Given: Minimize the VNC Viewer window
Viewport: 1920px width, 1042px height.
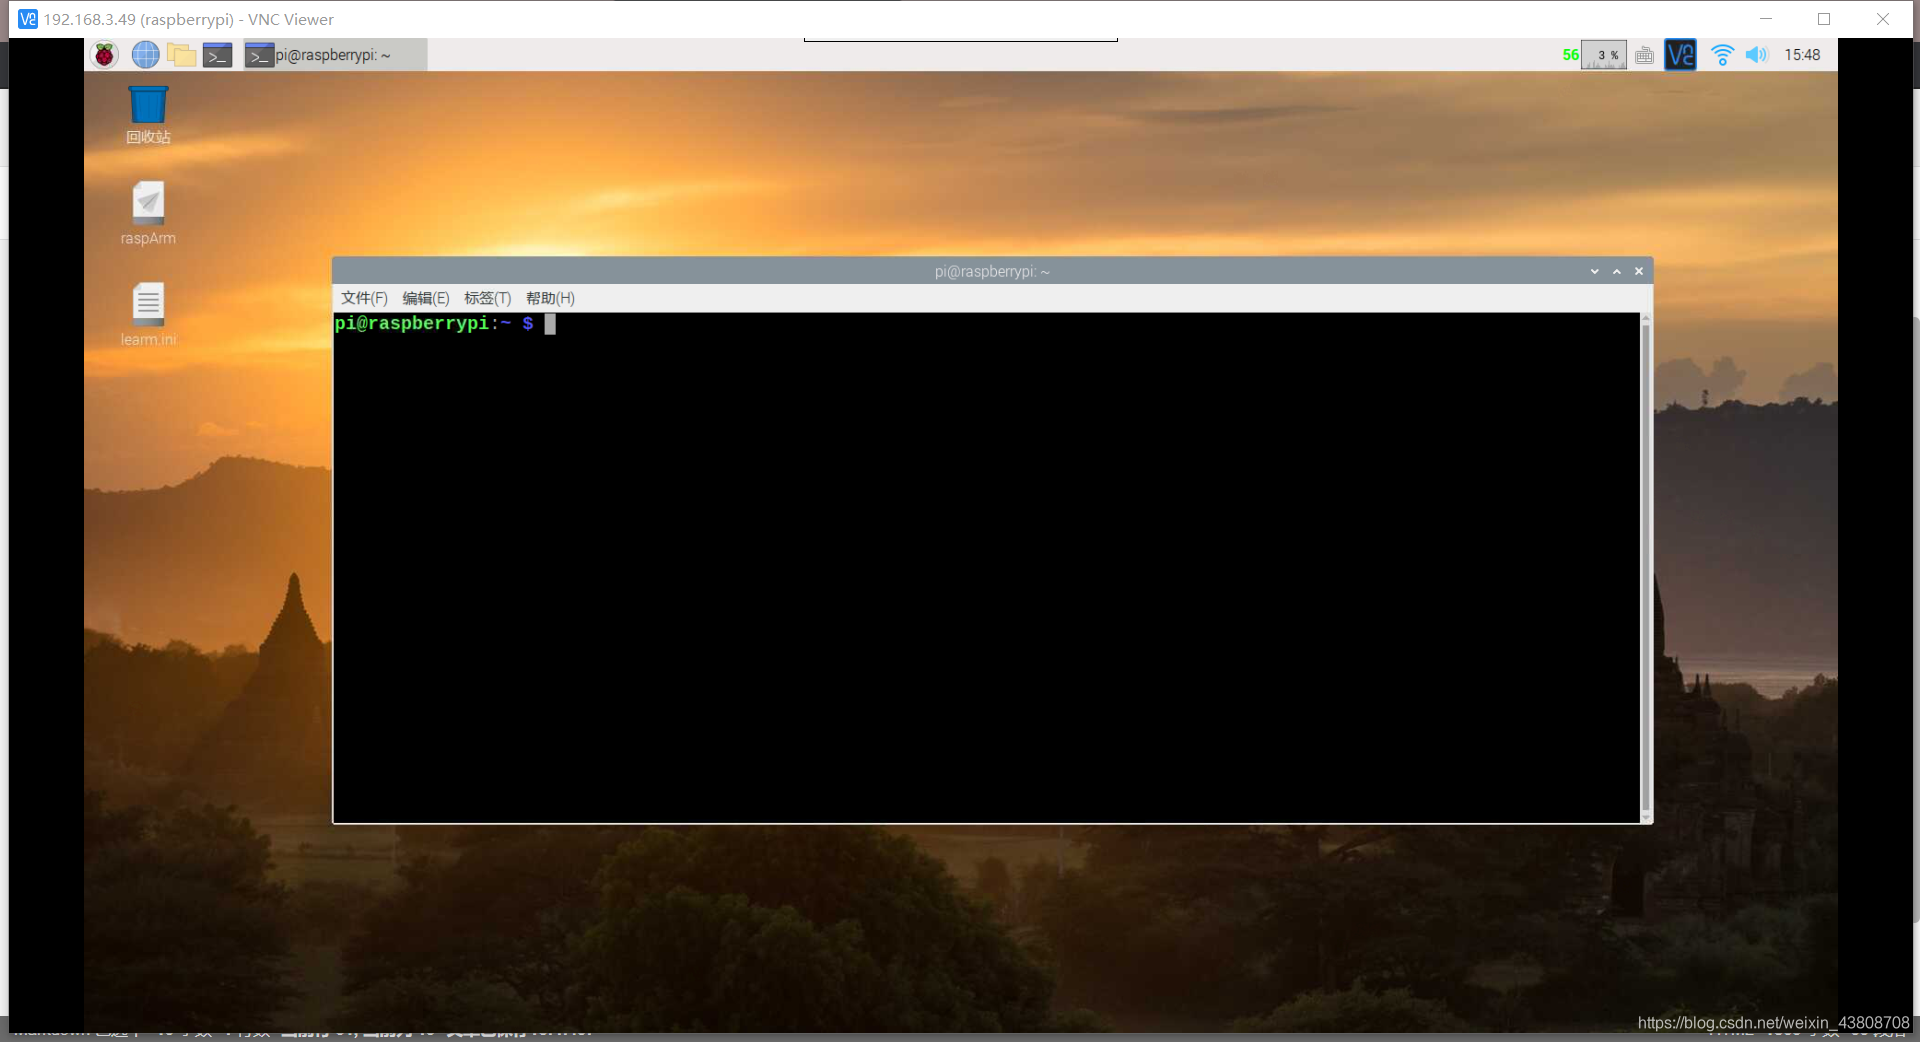Looking at the screenshot, I should pos(1766,19).
